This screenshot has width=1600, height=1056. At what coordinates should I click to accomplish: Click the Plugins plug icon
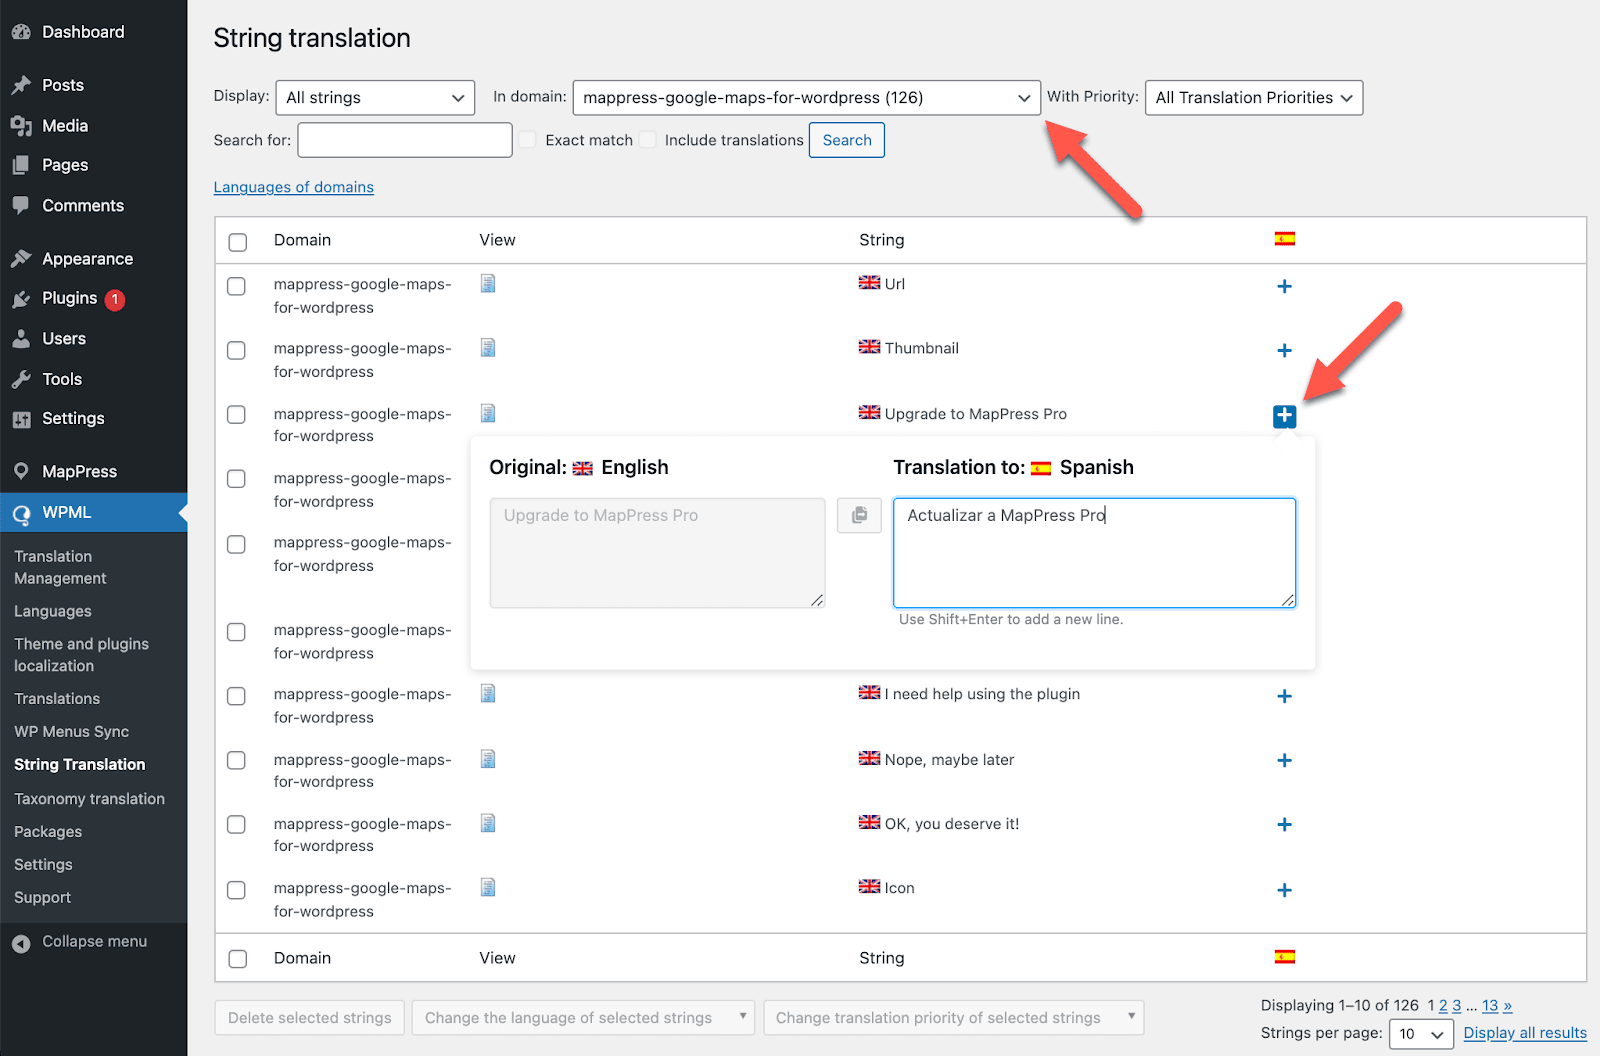click(21, 299)
